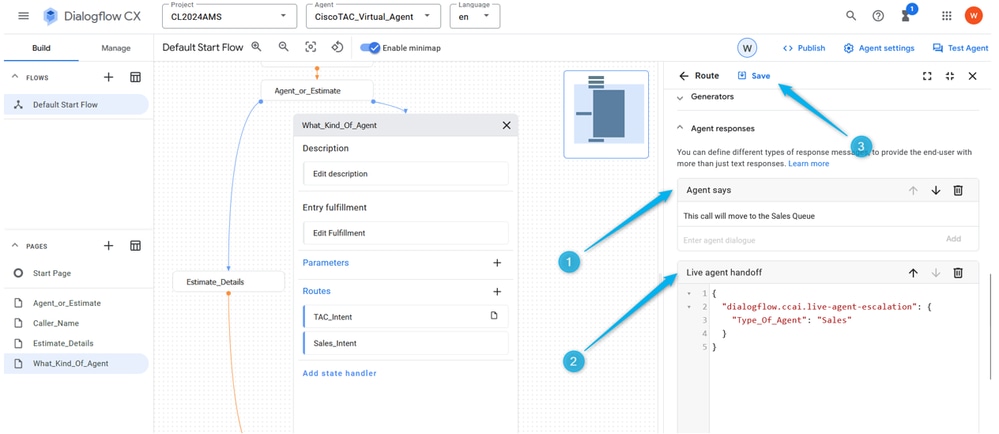Collapse the Agent responses section
The width and height of the screenshot is (999, 434).
(x=680, y=128)
